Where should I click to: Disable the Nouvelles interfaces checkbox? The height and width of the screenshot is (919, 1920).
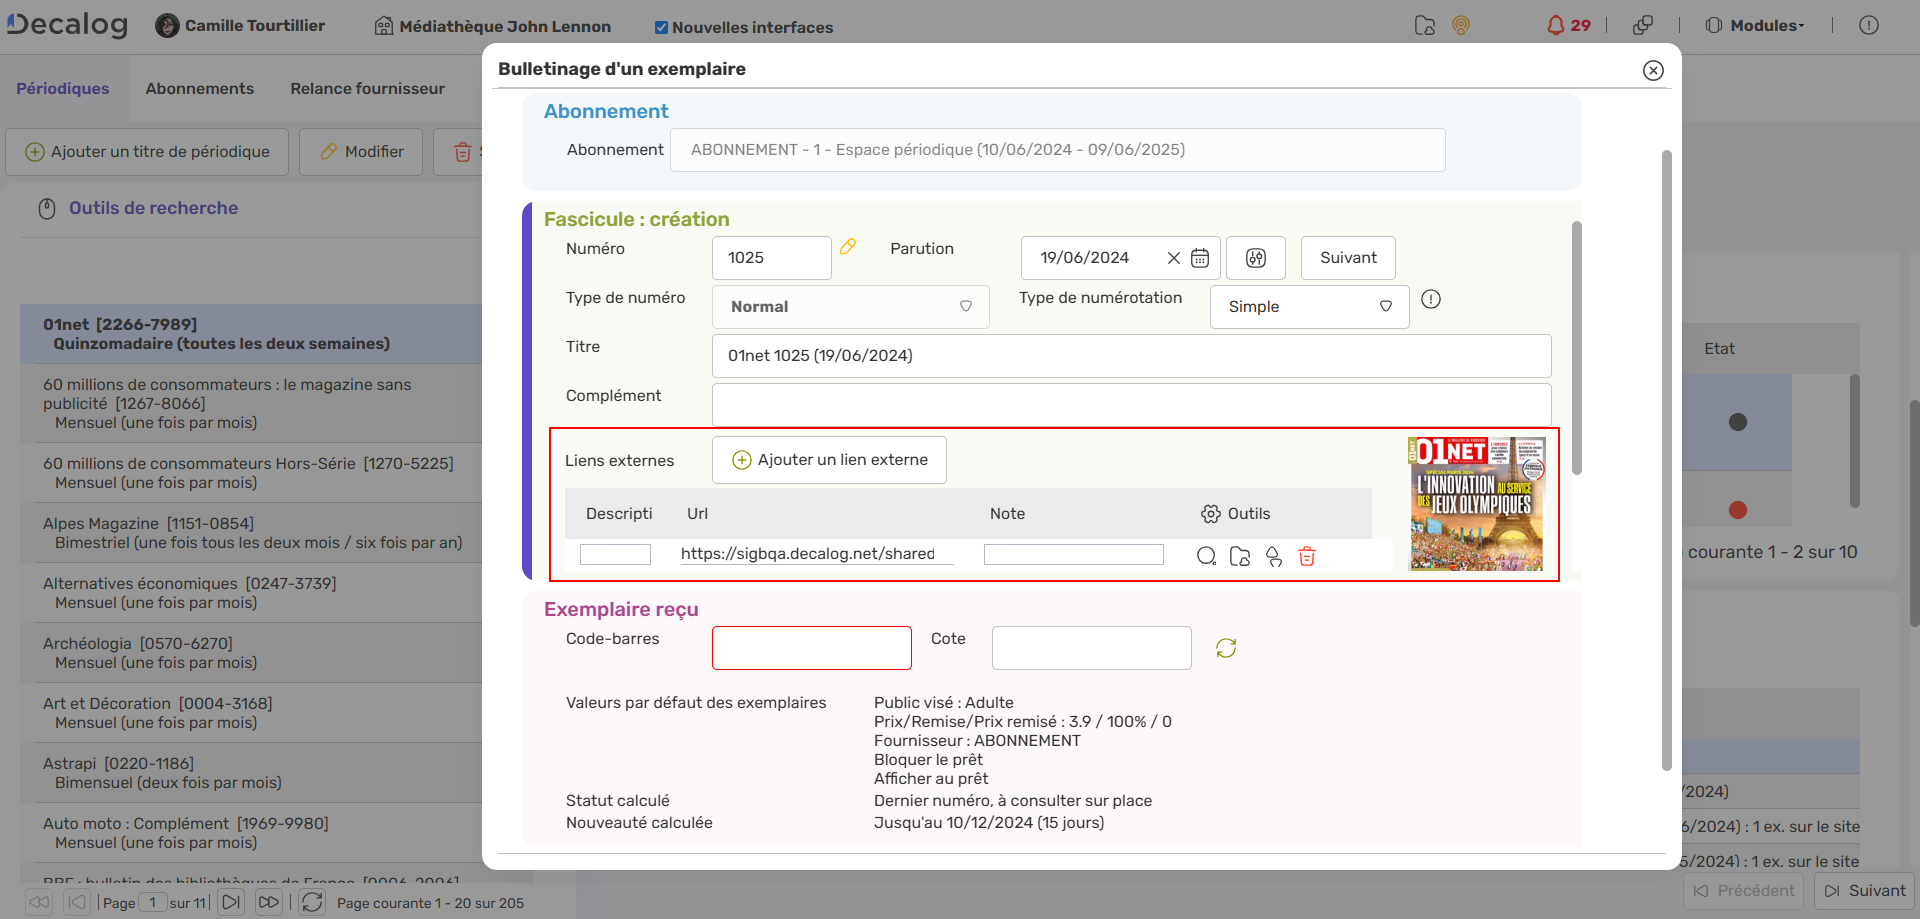[661, 27]
